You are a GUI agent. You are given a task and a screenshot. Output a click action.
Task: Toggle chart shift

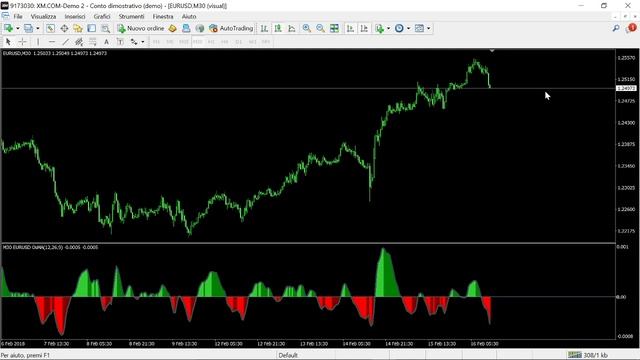(x=364, y=28)
